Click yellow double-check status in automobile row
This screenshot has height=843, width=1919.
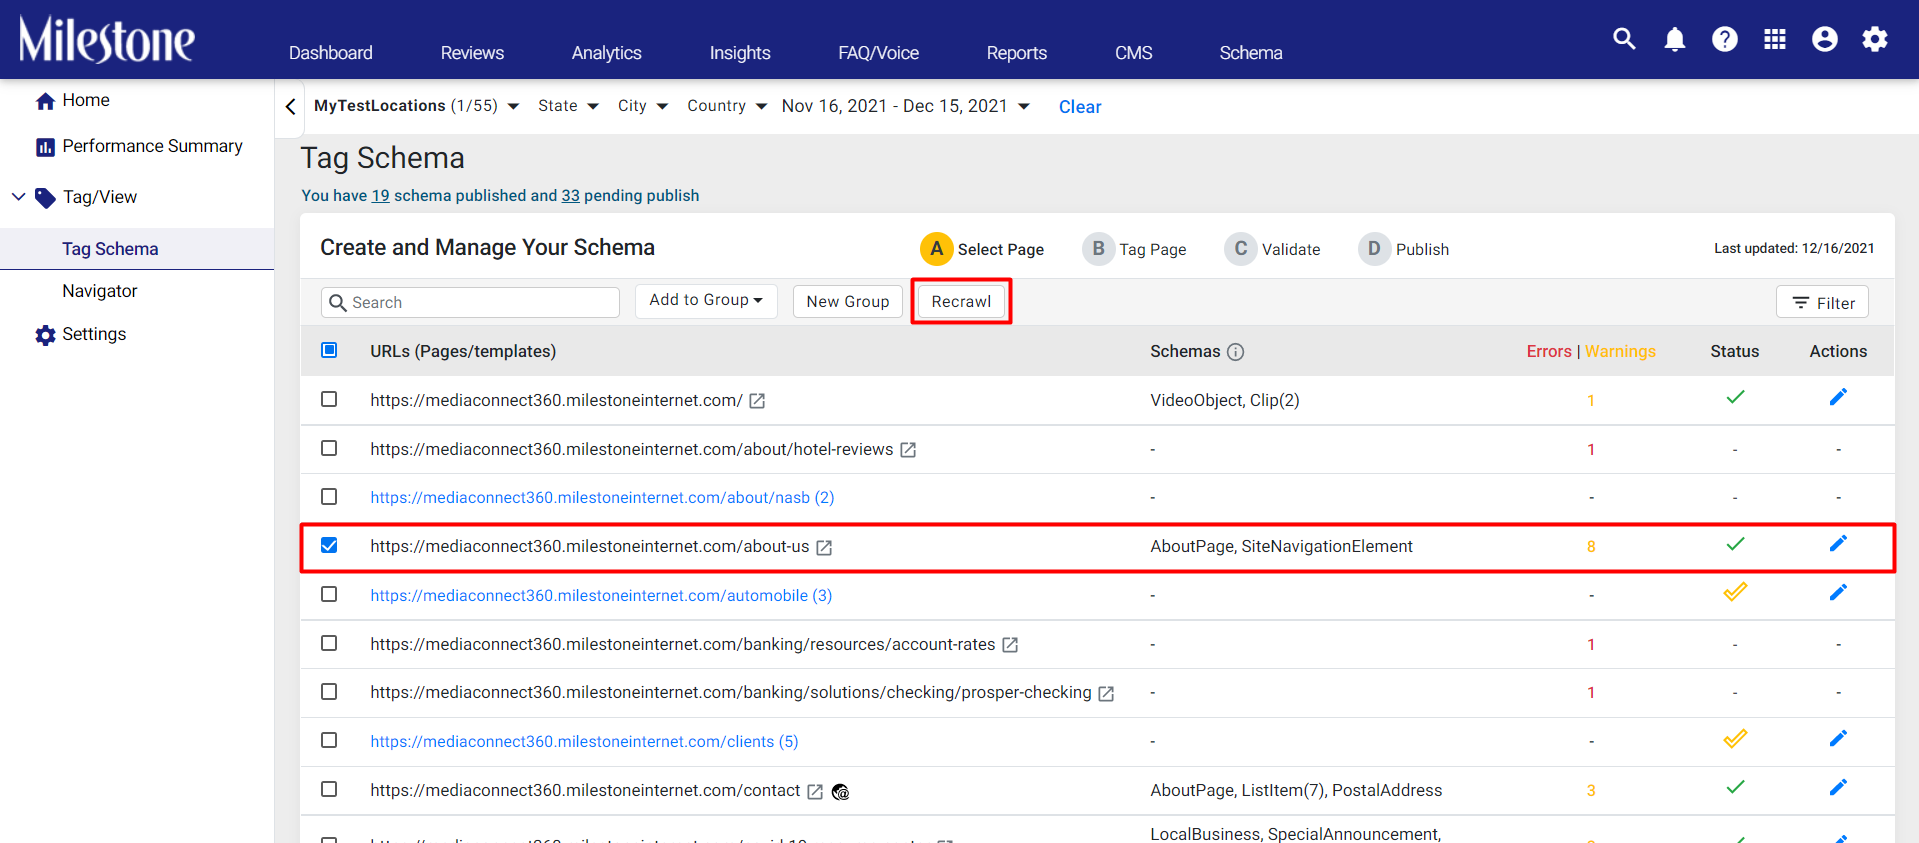1735,592
